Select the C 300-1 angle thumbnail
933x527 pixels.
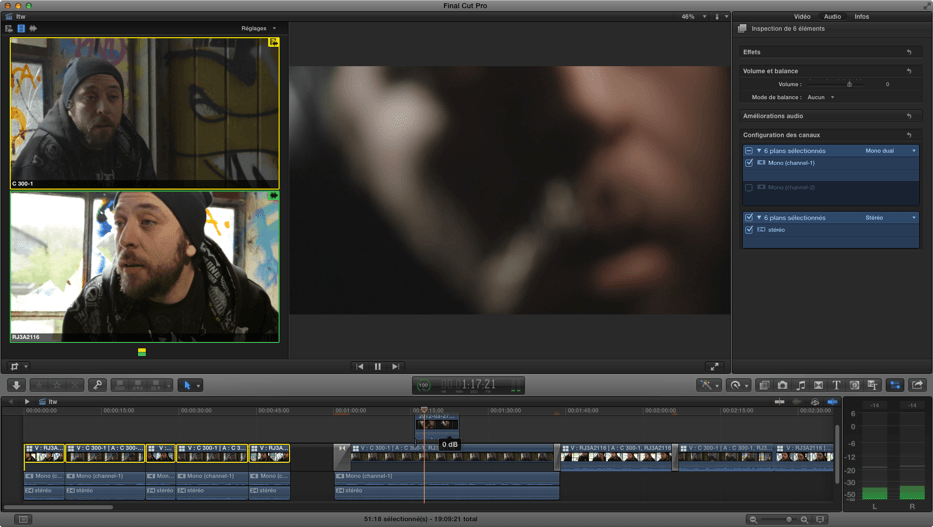(145, 113)
